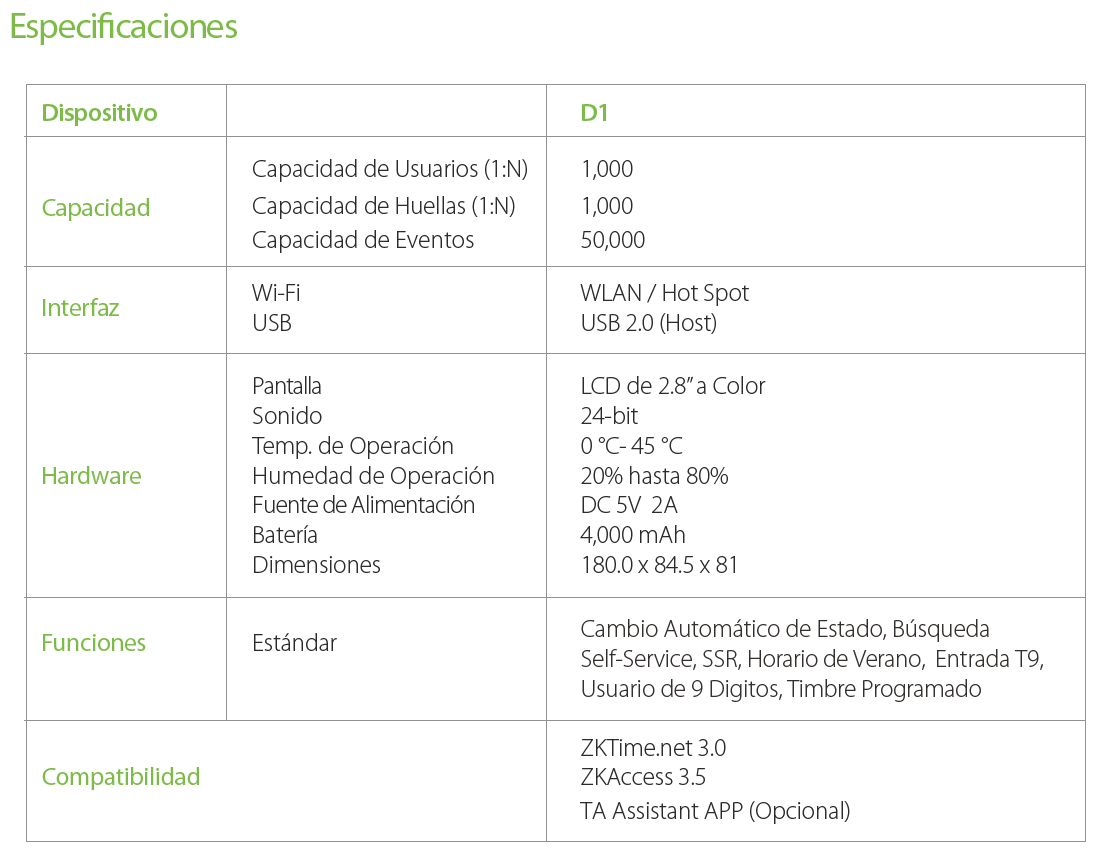Screen dimensions: 1096x863
Task: Click the Dispositivo column header
Action: coord(99,113)
